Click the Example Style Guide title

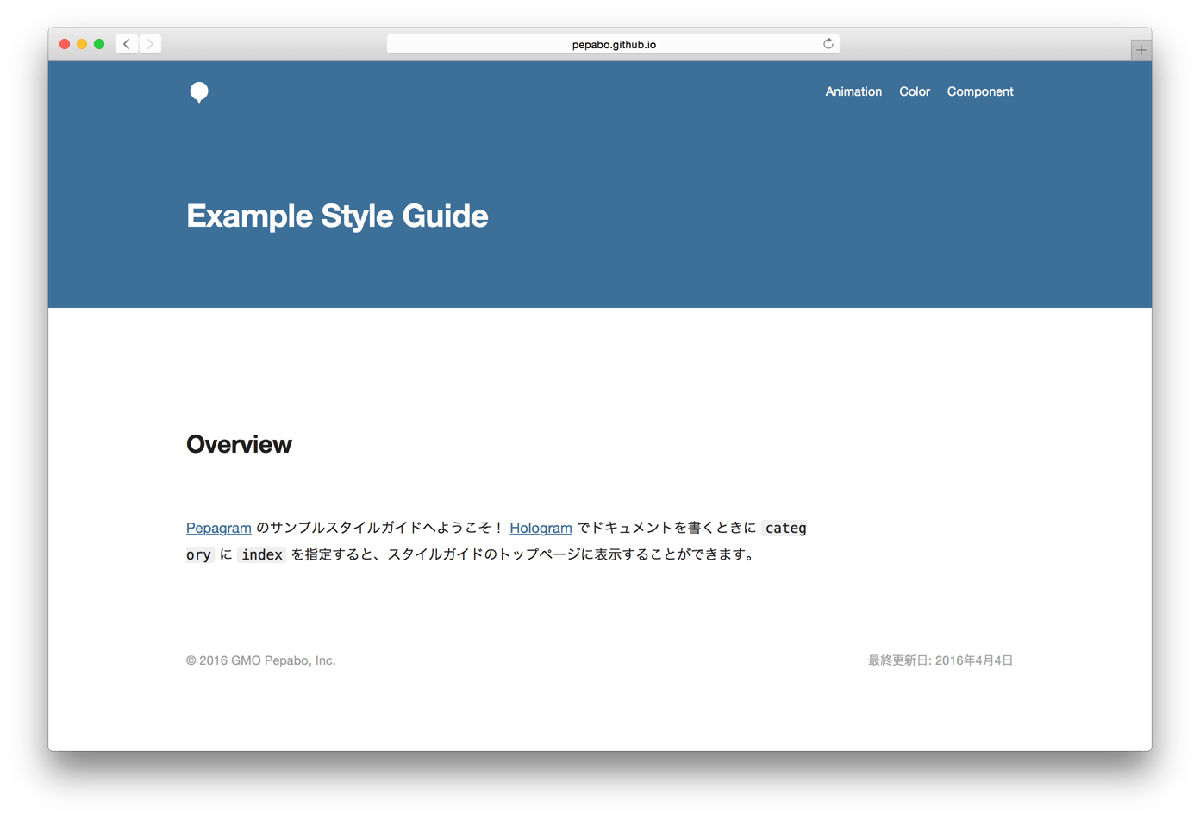(x=337, y=216)
